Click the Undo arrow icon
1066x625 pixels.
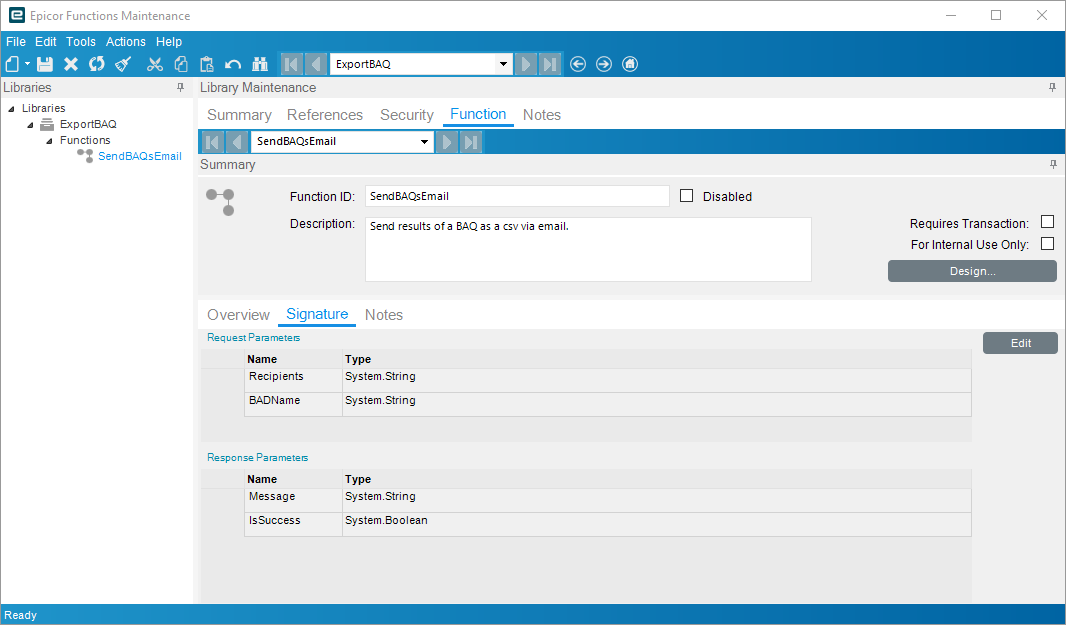click(x=233, y=64)
